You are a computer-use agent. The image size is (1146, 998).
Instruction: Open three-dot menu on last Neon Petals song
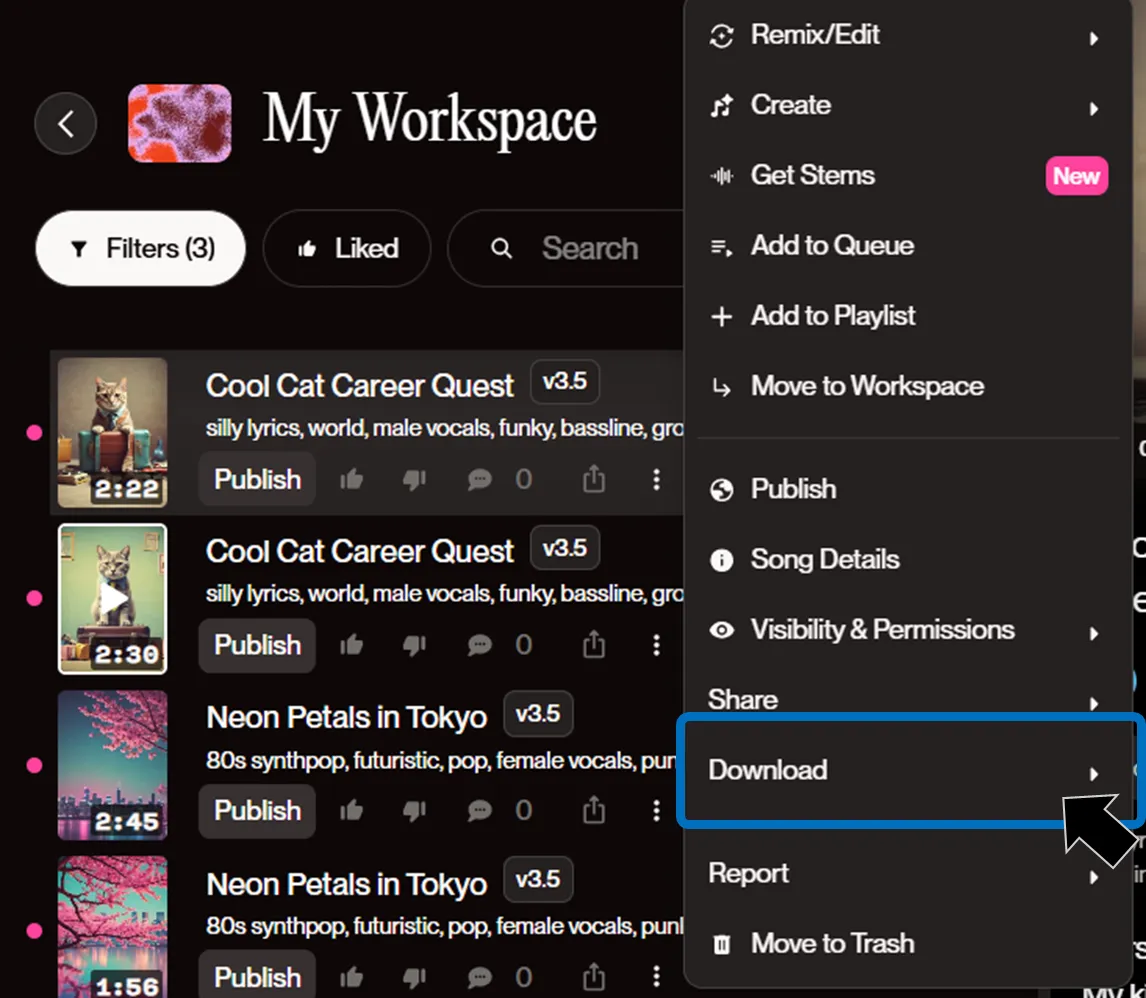656,977
